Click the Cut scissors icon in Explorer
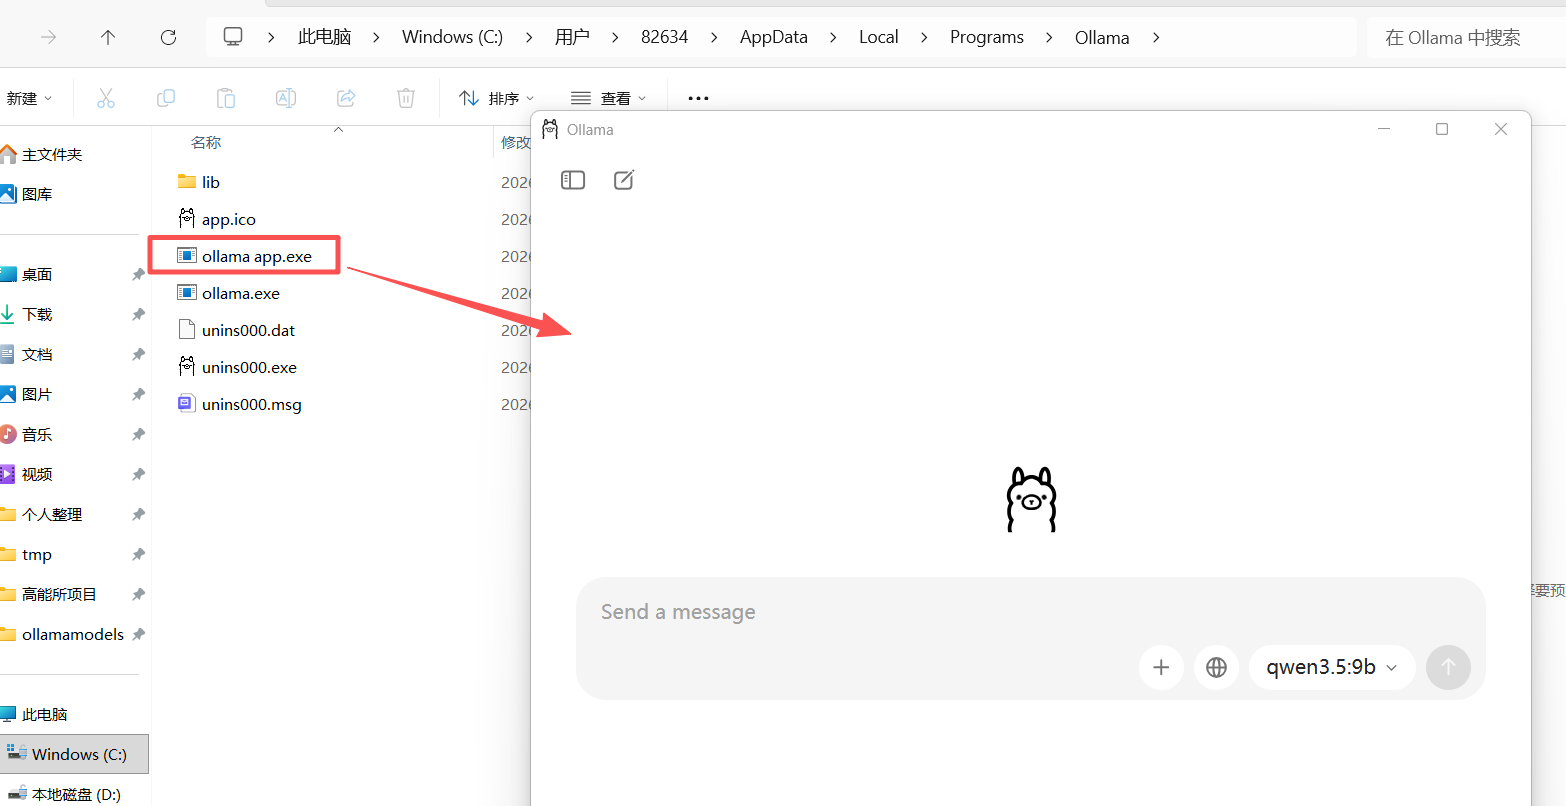The image size is (1566, 806). (x=106, y=98)
